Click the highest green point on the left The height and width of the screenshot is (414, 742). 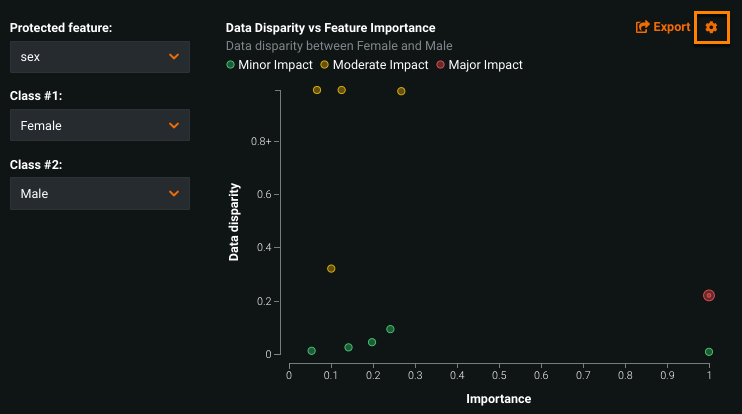pyautogui.click(x=390, y=329)
